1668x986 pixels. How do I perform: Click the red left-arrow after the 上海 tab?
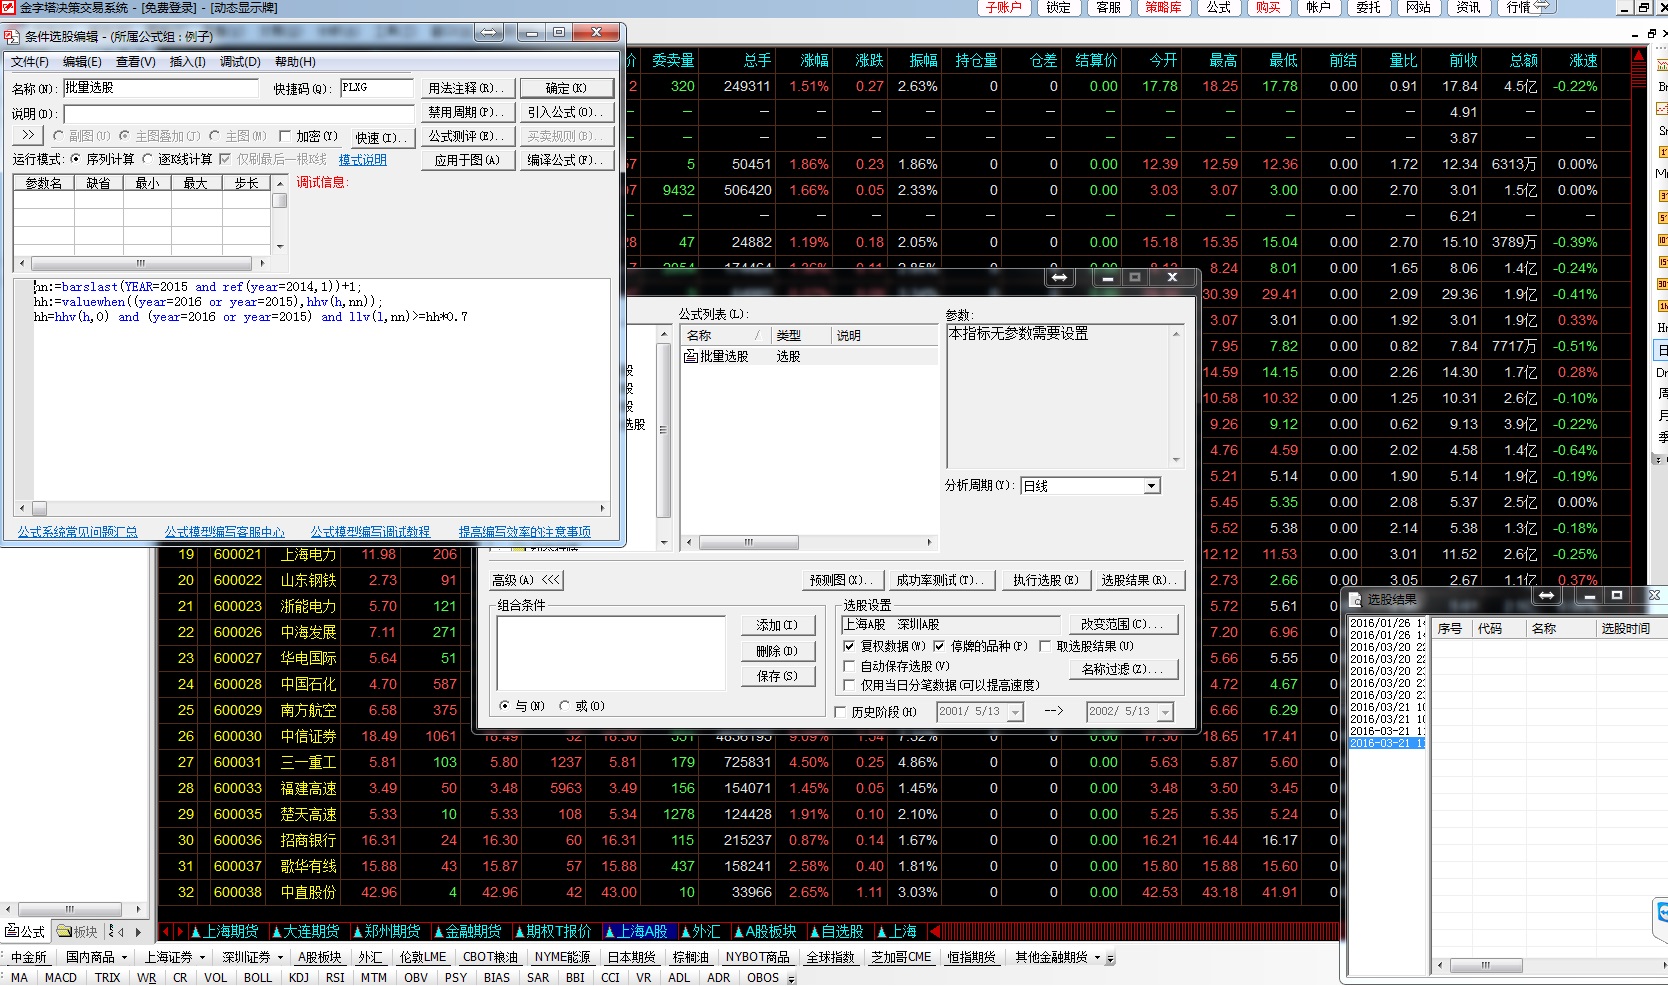pos(934,931)
